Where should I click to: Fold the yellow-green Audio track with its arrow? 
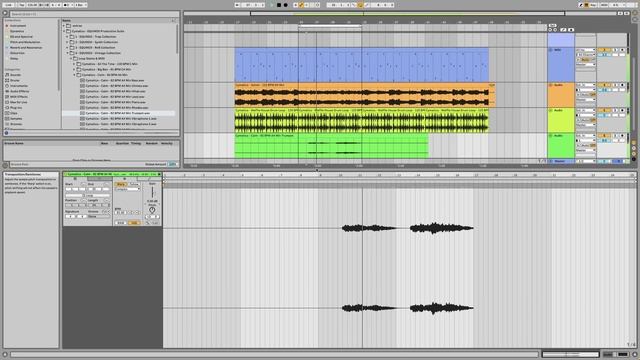coord(551,110)
